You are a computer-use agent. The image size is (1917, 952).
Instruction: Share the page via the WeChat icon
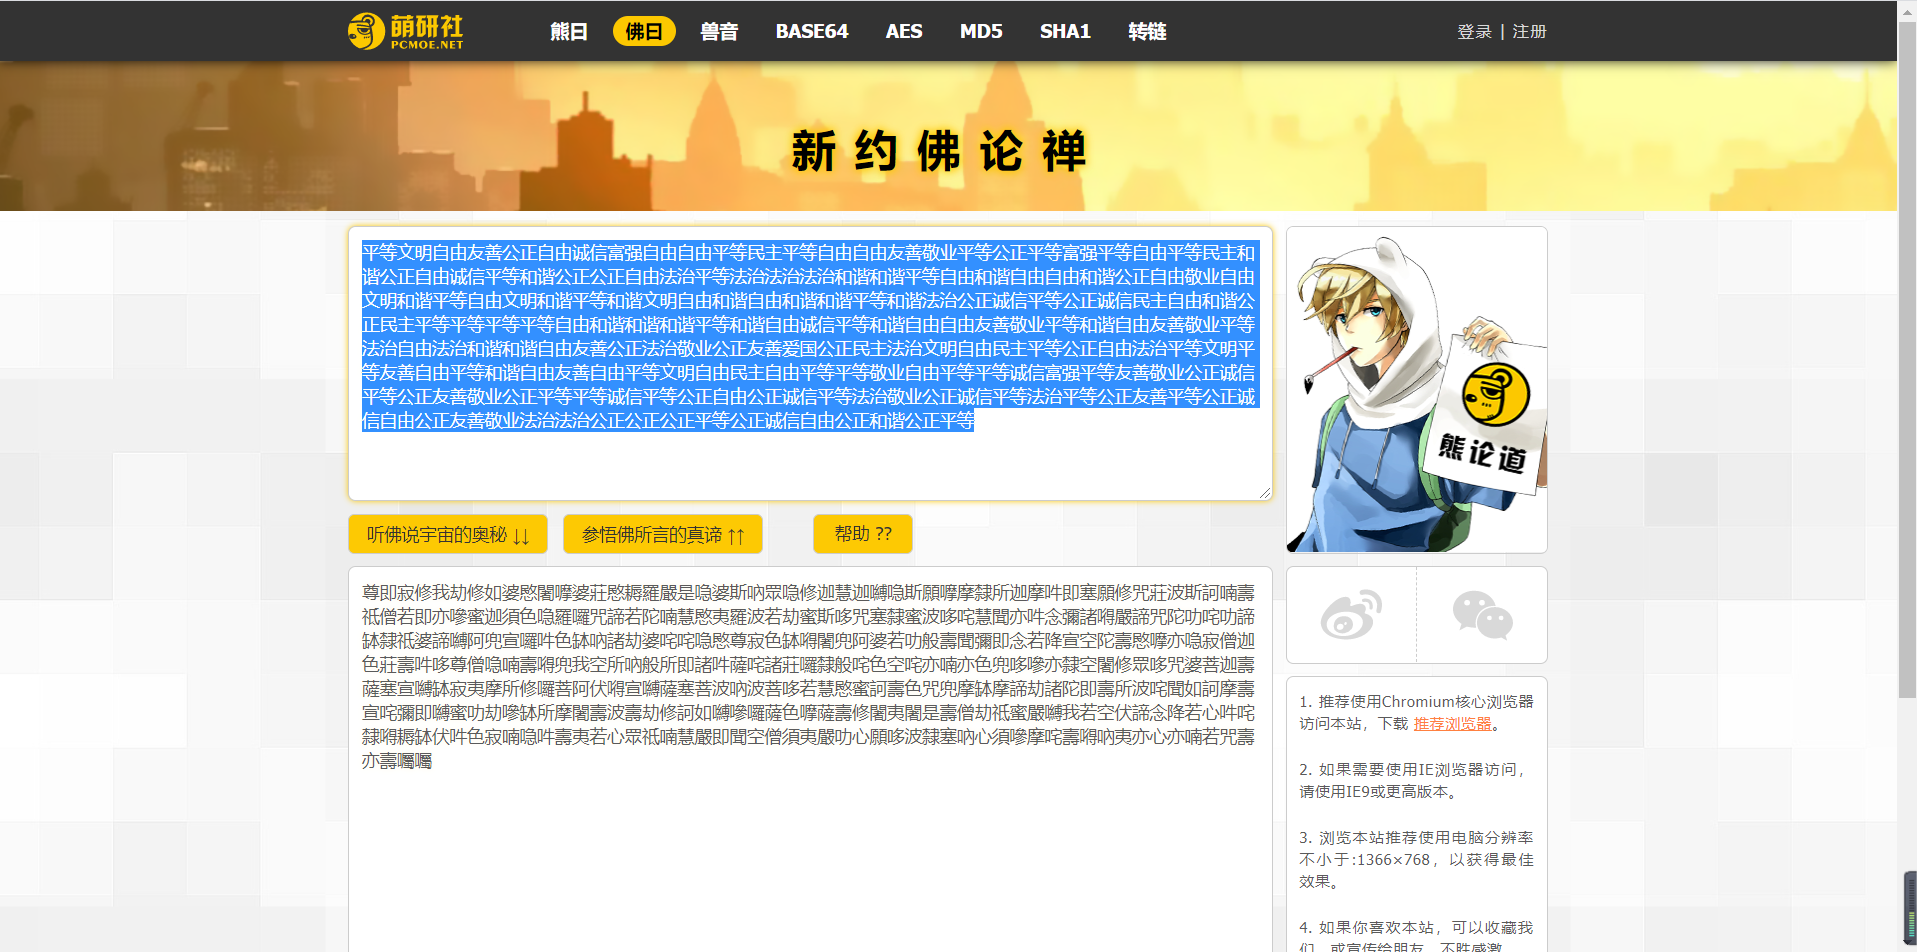click(x=1482, y=613)
